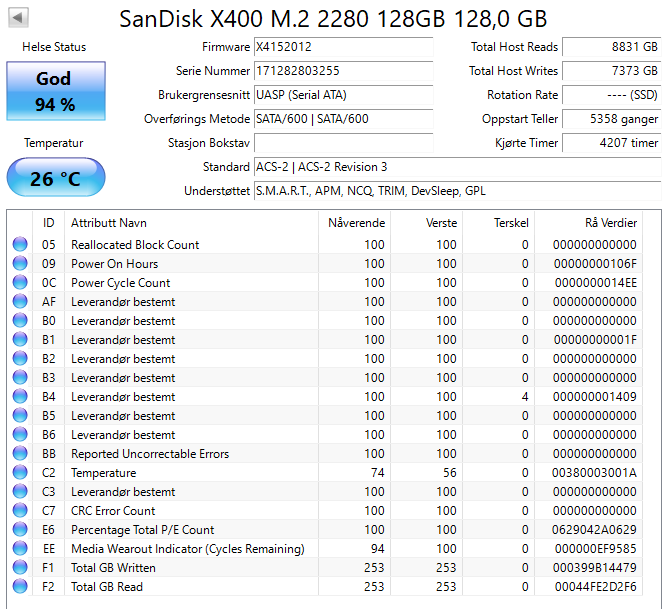Select the Serie Nummer field 171282803255
The height and width of the screenshot is (609, 667).
(343, 71)
